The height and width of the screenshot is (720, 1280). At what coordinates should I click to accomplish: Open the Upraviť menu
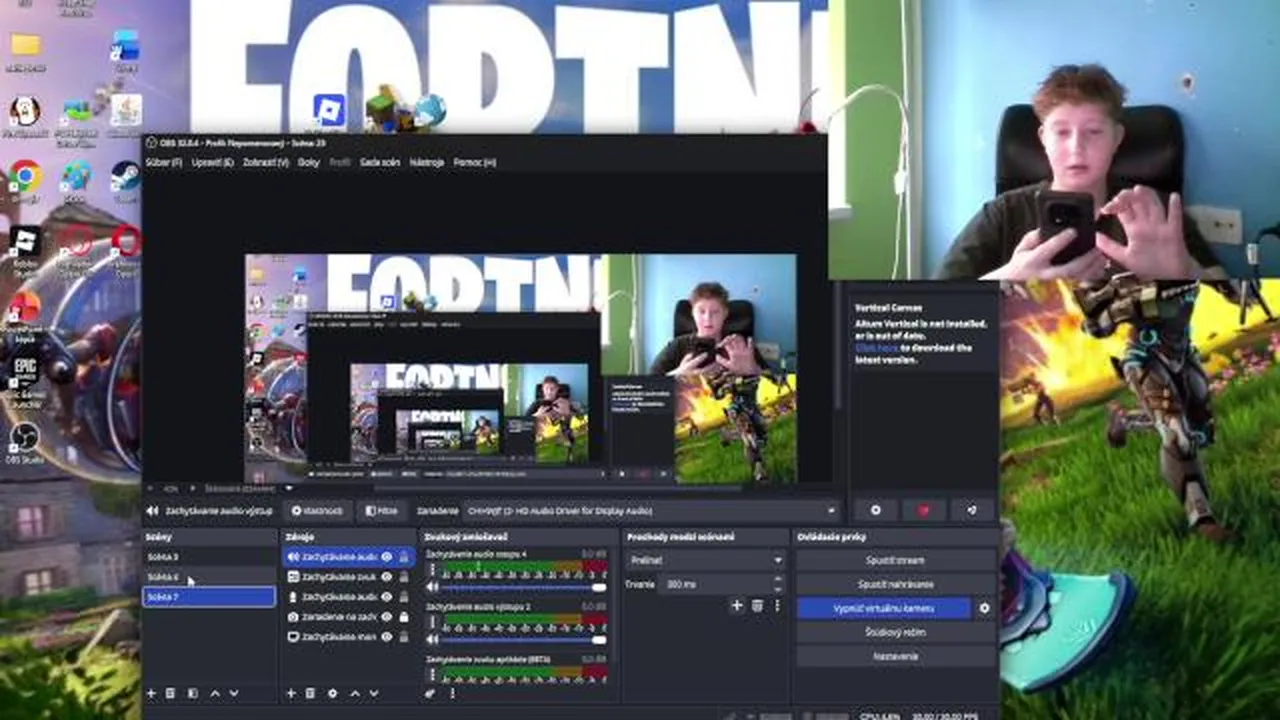[x=212, y=162]
